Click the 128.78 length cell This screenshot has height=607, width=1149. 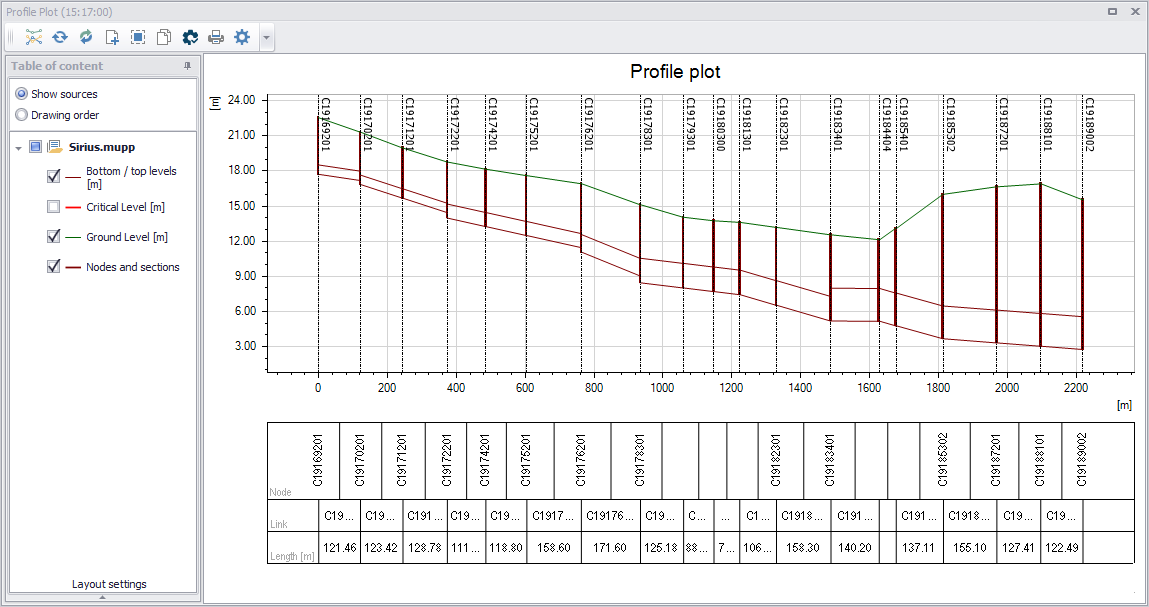pyautogui.click(x=424, y=548)
